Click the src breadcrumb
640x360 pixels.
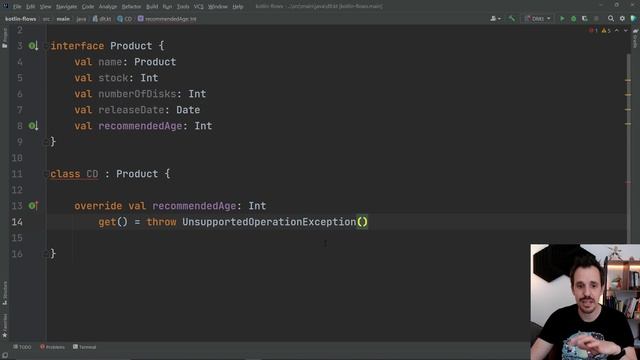46,19
